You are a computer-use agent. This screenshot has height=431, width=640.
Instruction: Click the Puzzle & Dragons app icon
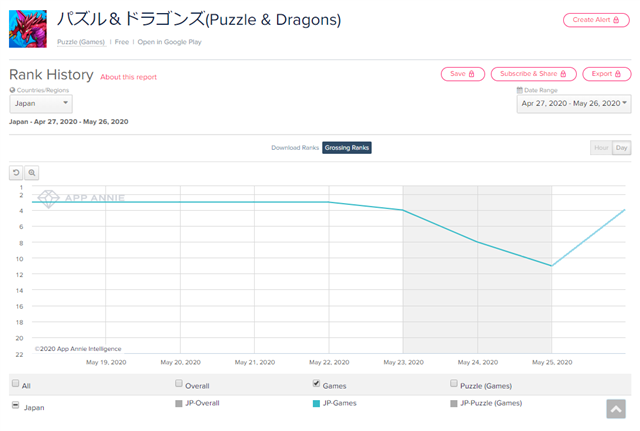pos(27,28)
